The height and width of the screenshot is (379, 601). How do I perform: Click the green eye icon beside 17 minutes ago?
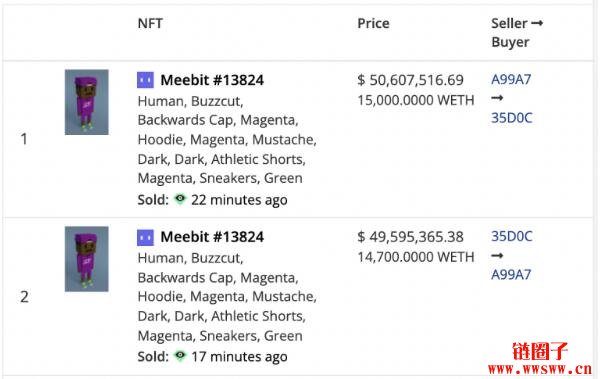(180, 356)
